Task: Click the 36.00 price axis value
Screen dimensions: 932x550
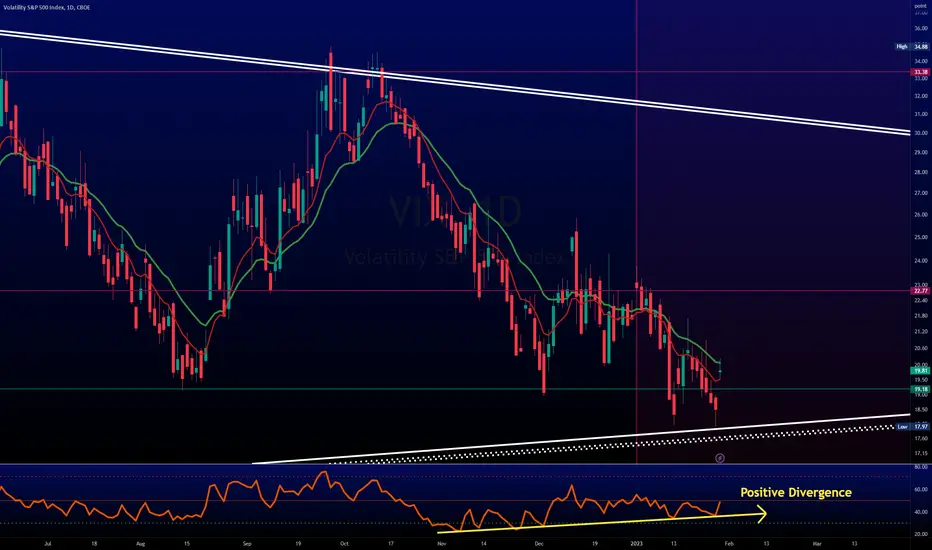Action: coord(921,28)
